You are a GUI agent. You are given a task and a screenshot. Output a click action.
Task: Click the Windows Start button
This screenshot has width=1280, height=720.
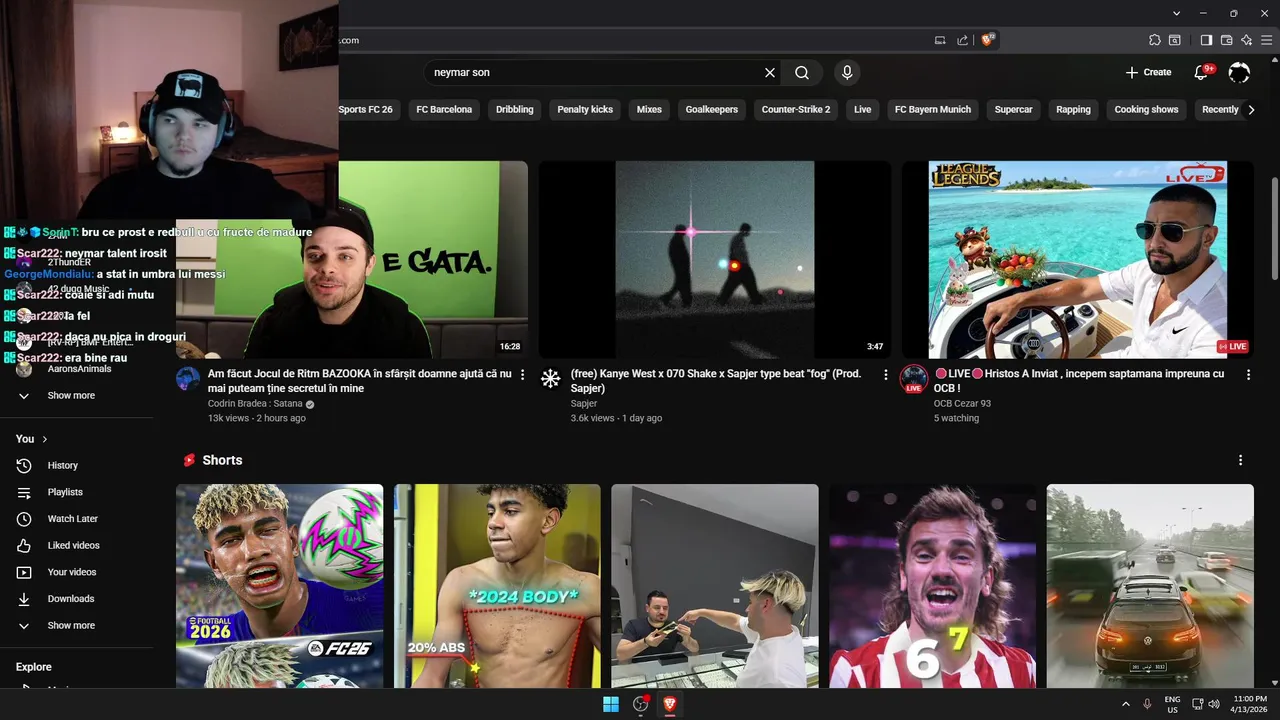611,704
